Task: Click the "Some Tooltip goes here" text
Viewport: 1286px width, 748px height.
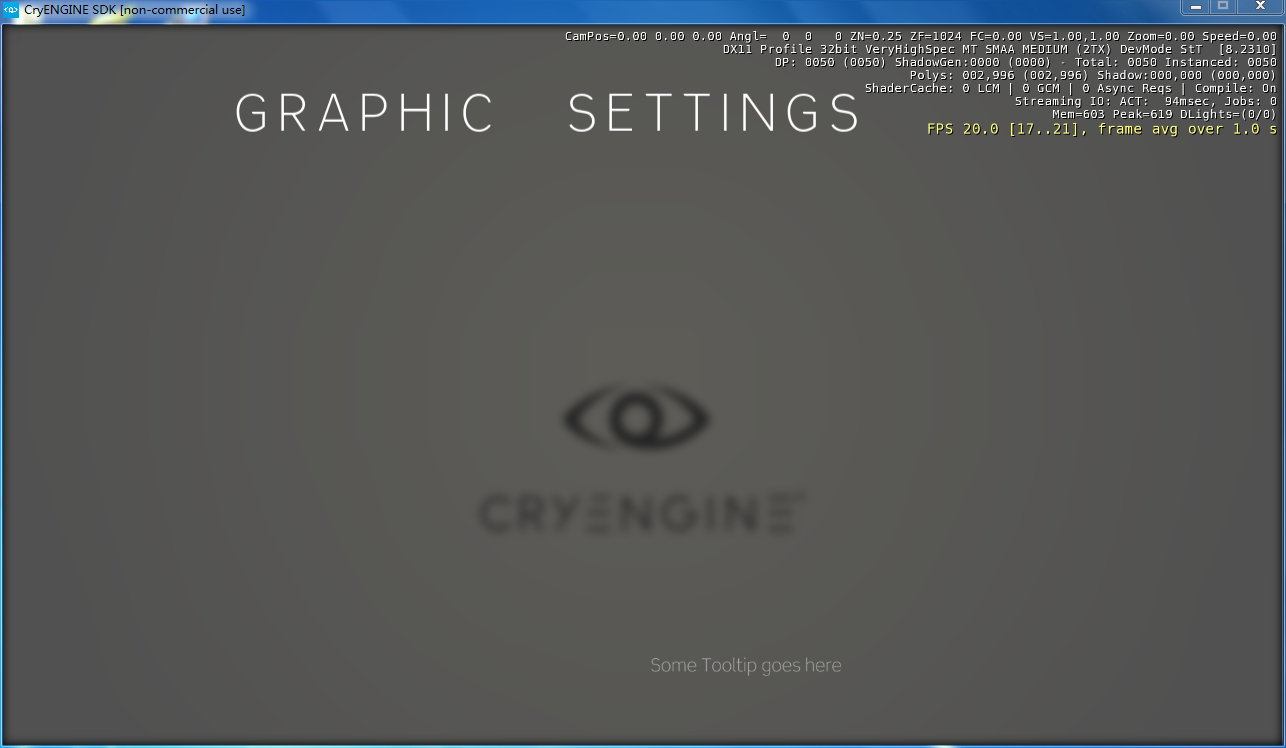Action: 746,665
